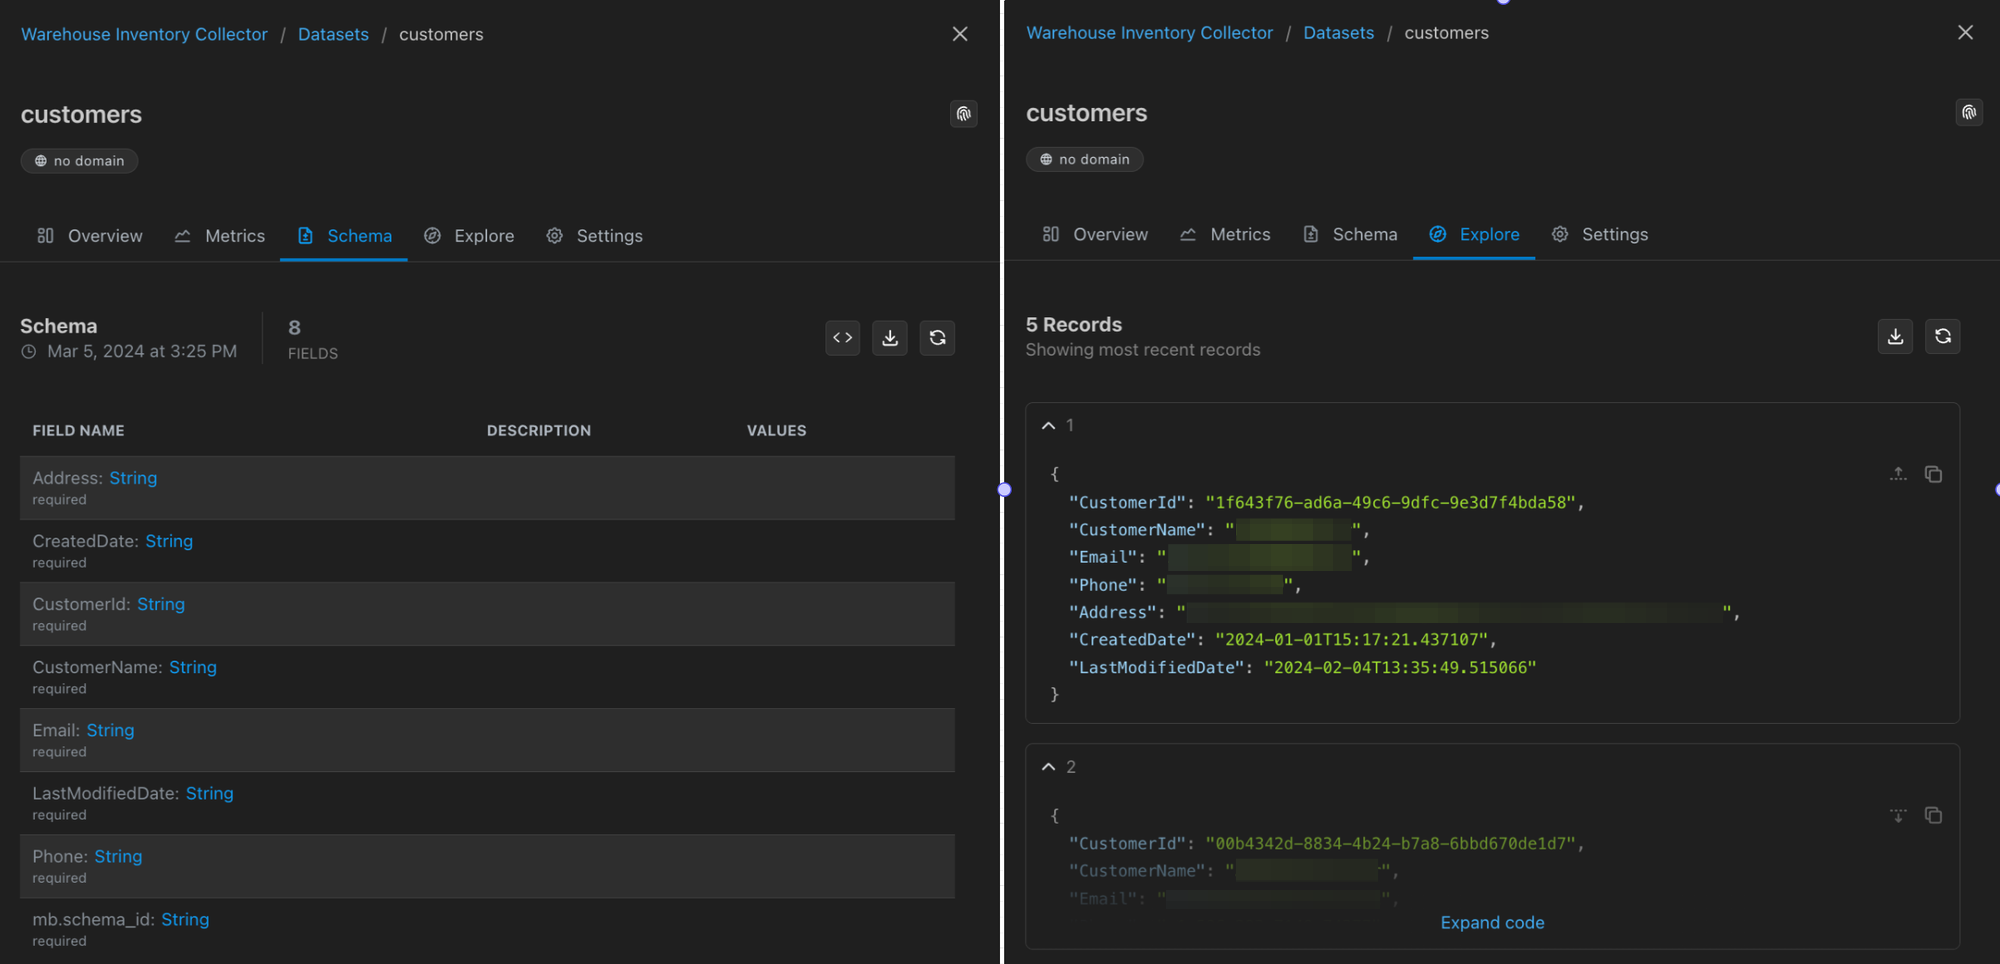Select the mb.schema_id field row
This screenshot has height=964, width=2000.
(487, 929)
